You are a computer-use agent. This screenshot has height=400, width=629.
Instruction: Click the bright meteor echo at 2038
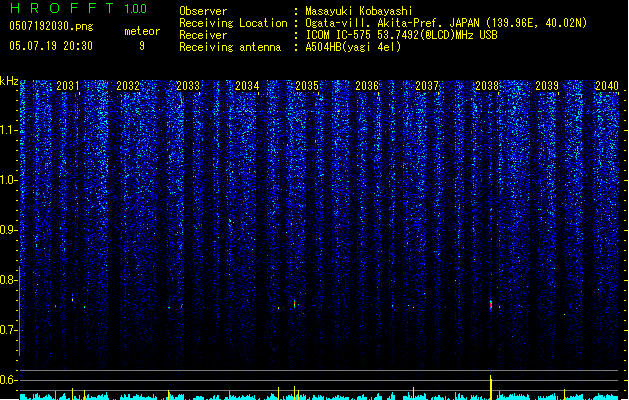491,305
